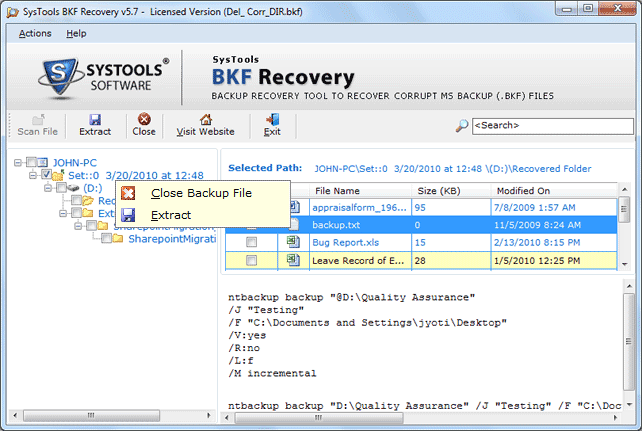Toggle the (D:) drive checkbox
This screenshot has width=642, height=431.
(61, 187)
